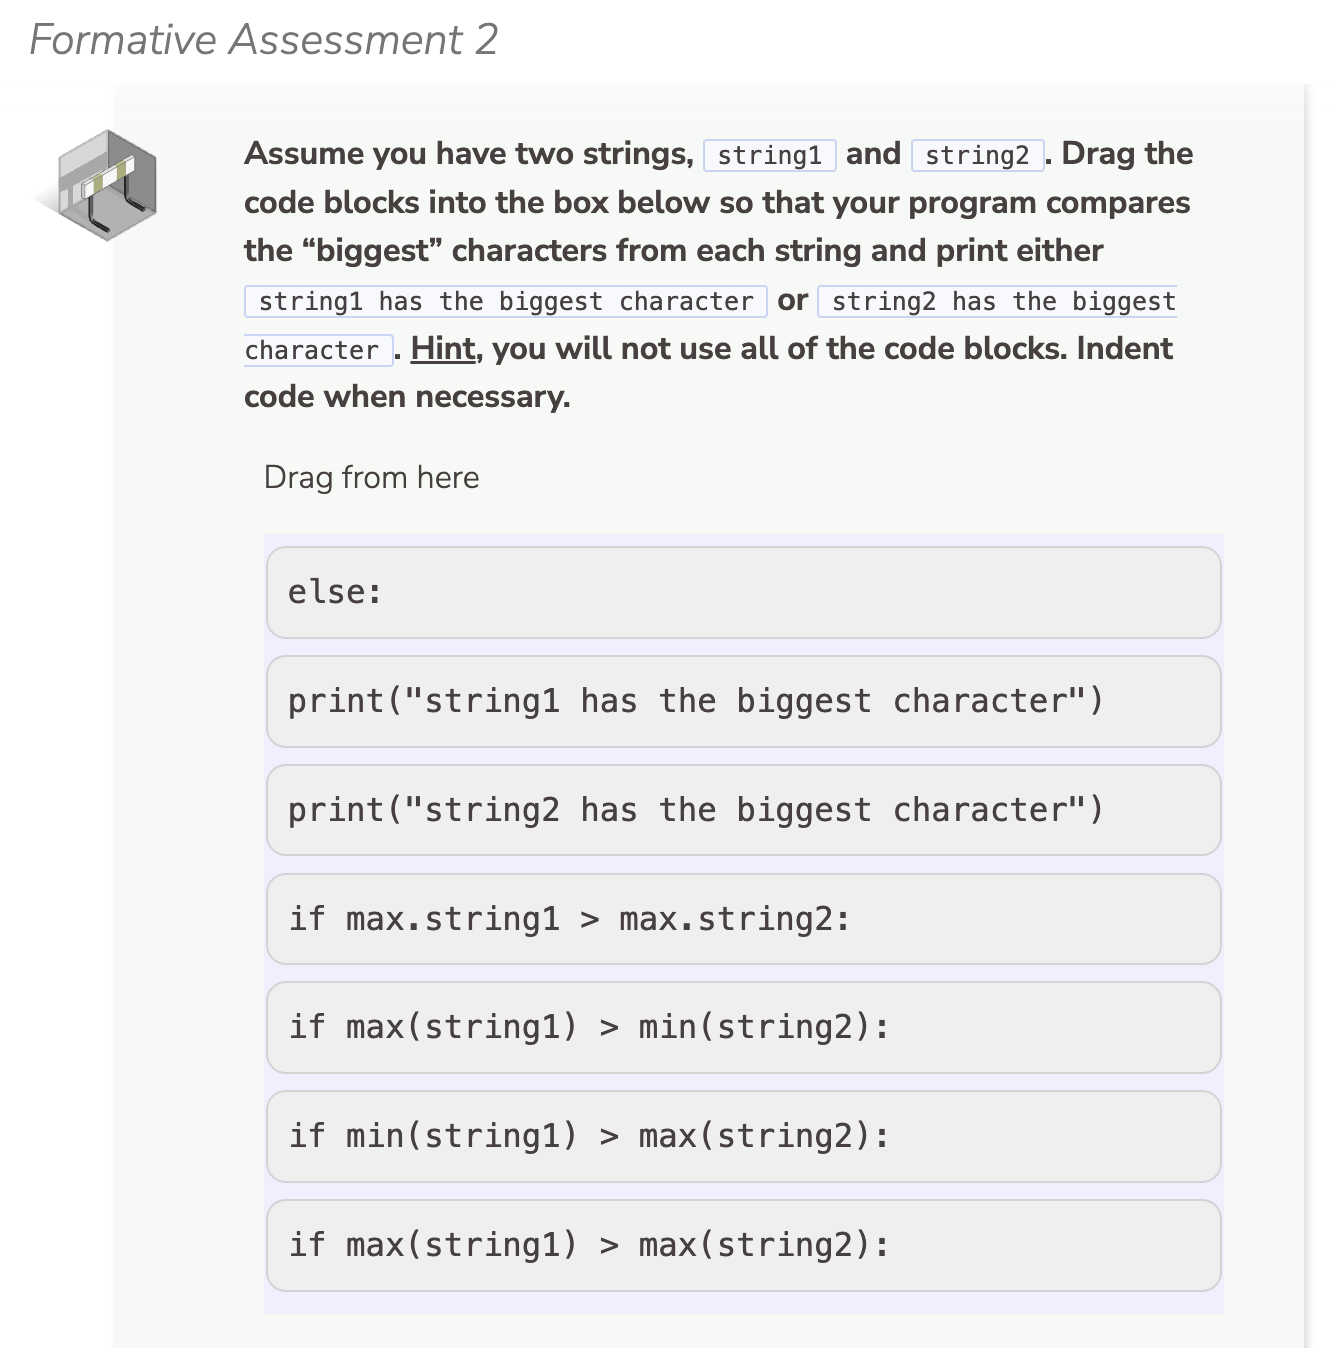Select the "else:" code block
Screen dimensions: 1334x1348
[743, 592]
